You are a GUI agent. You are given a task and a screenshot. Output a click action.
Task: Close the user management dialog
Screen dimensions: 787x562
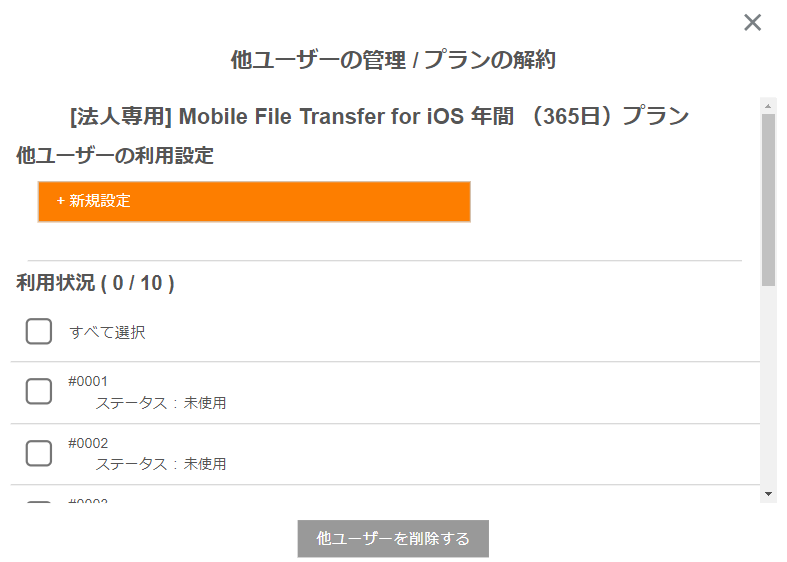coord(752,23)
